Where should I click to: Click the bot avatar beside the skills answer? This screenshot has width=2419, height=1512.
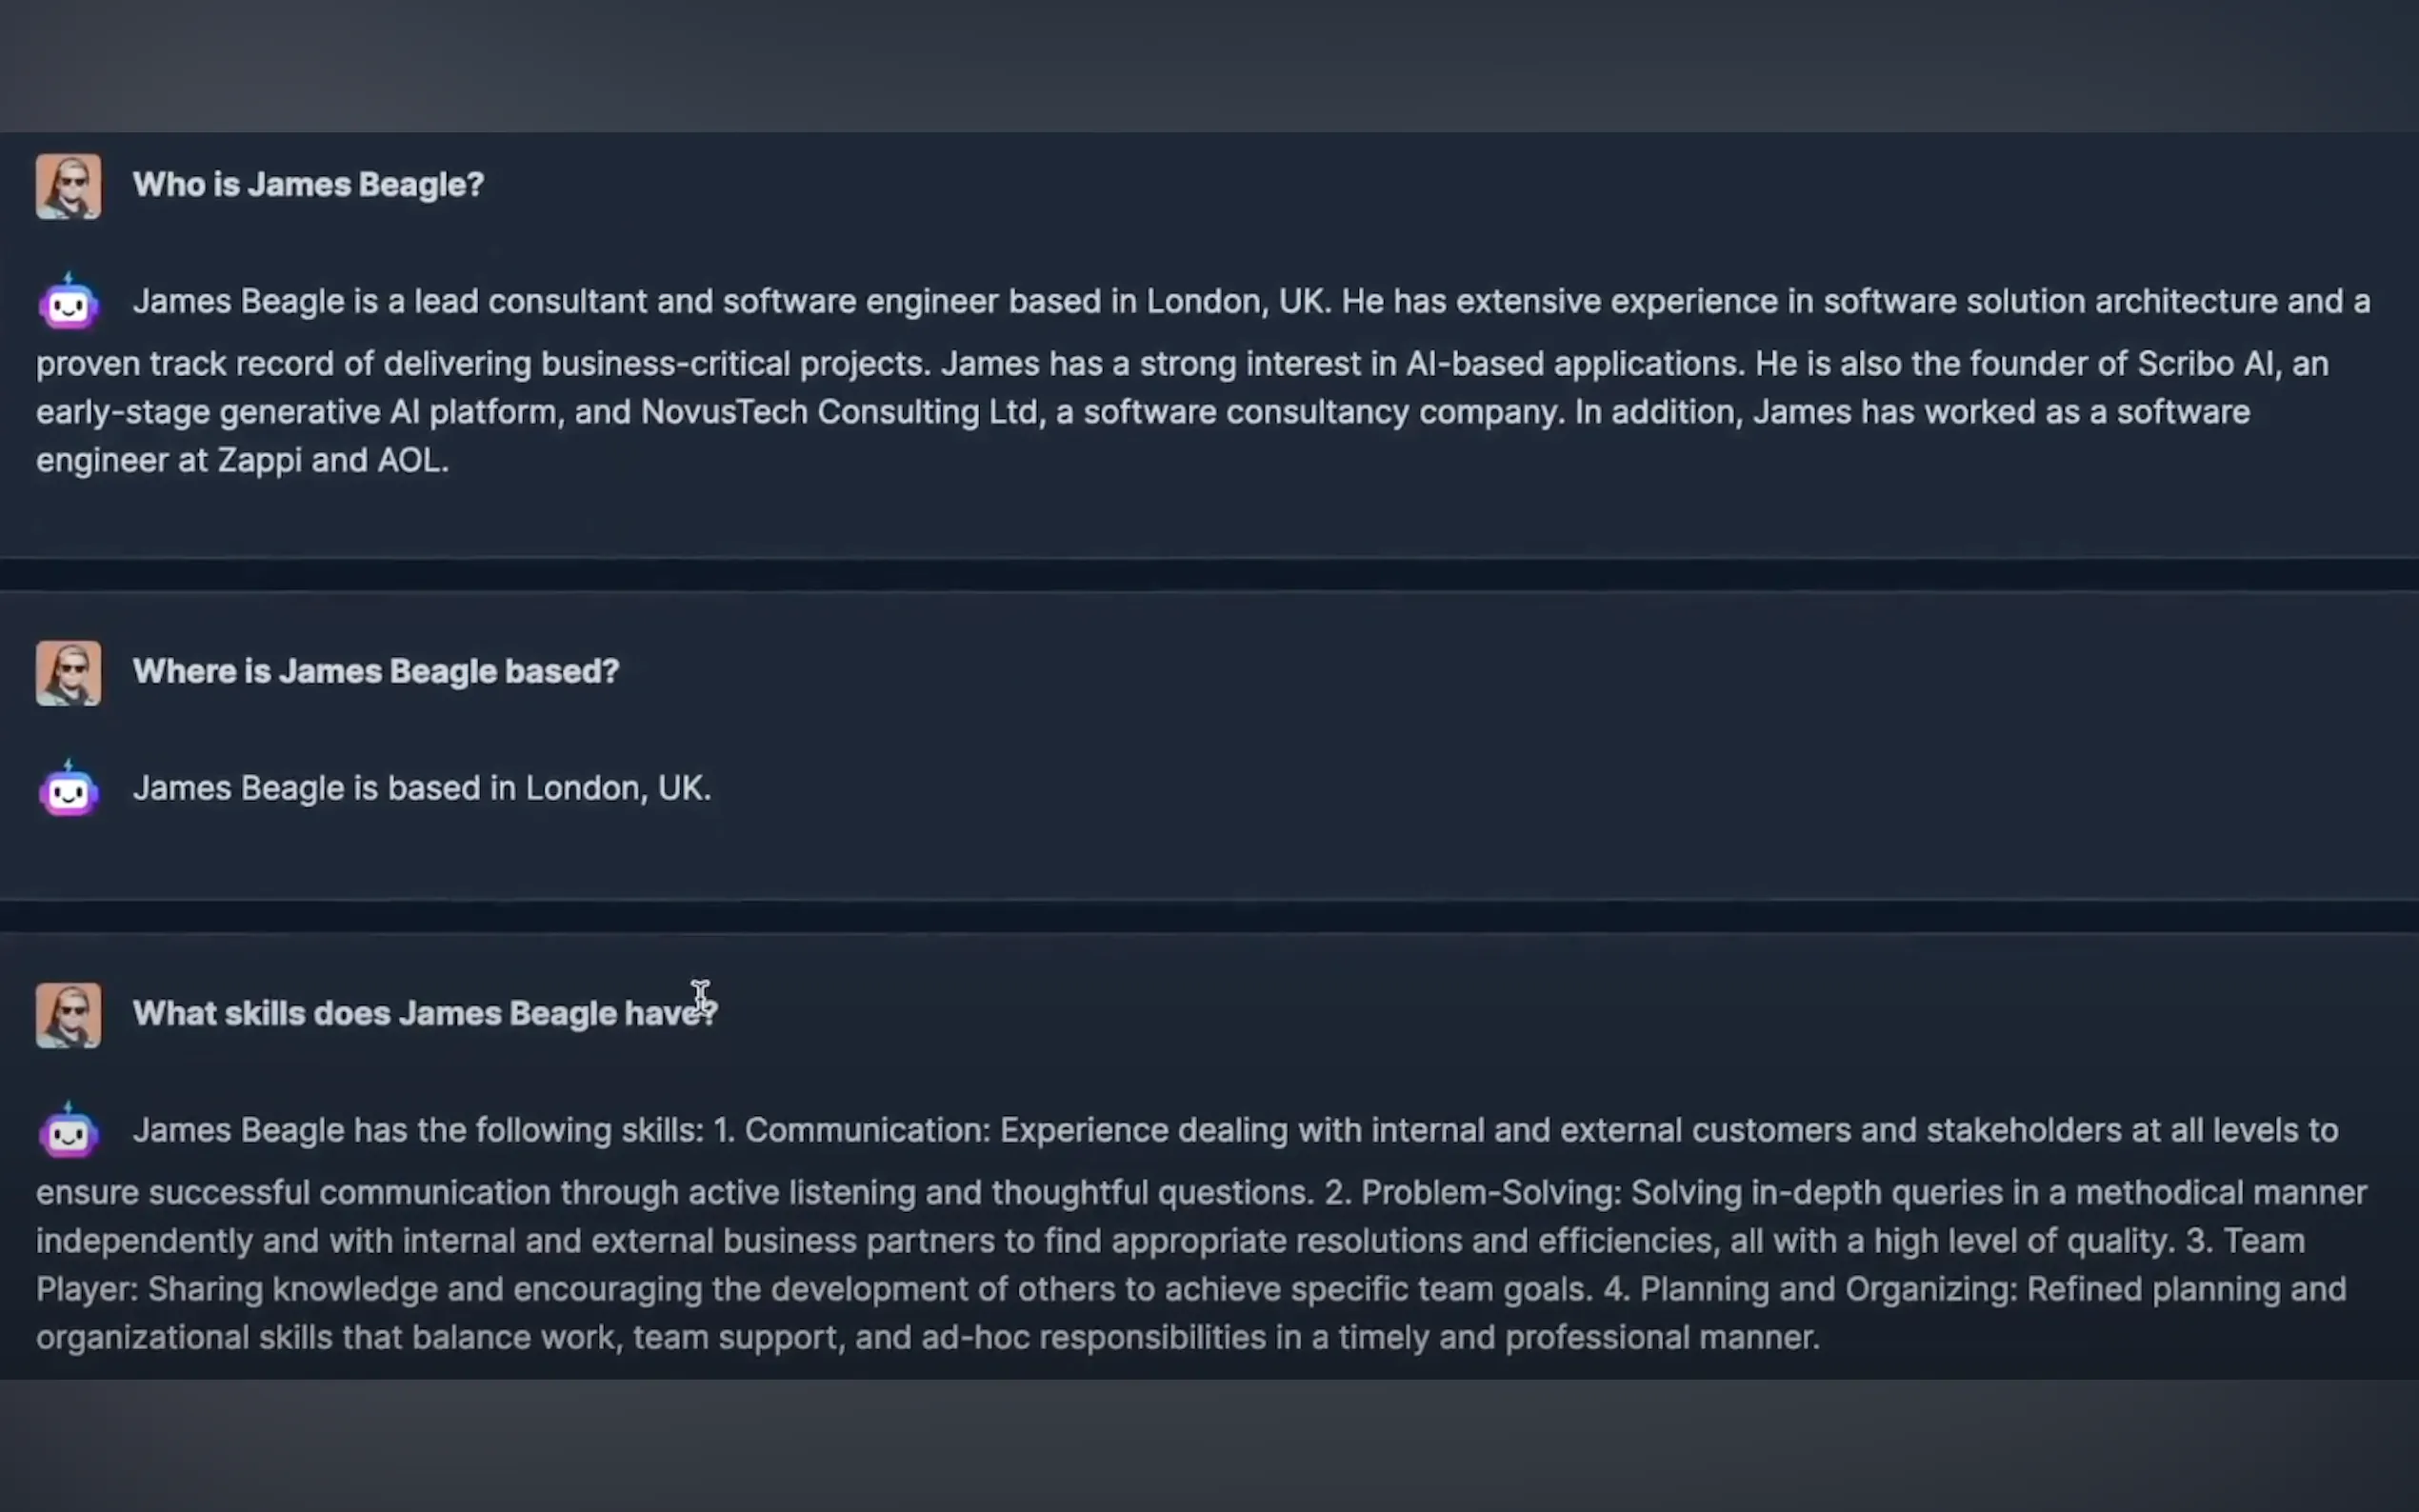coord(68,1131)
